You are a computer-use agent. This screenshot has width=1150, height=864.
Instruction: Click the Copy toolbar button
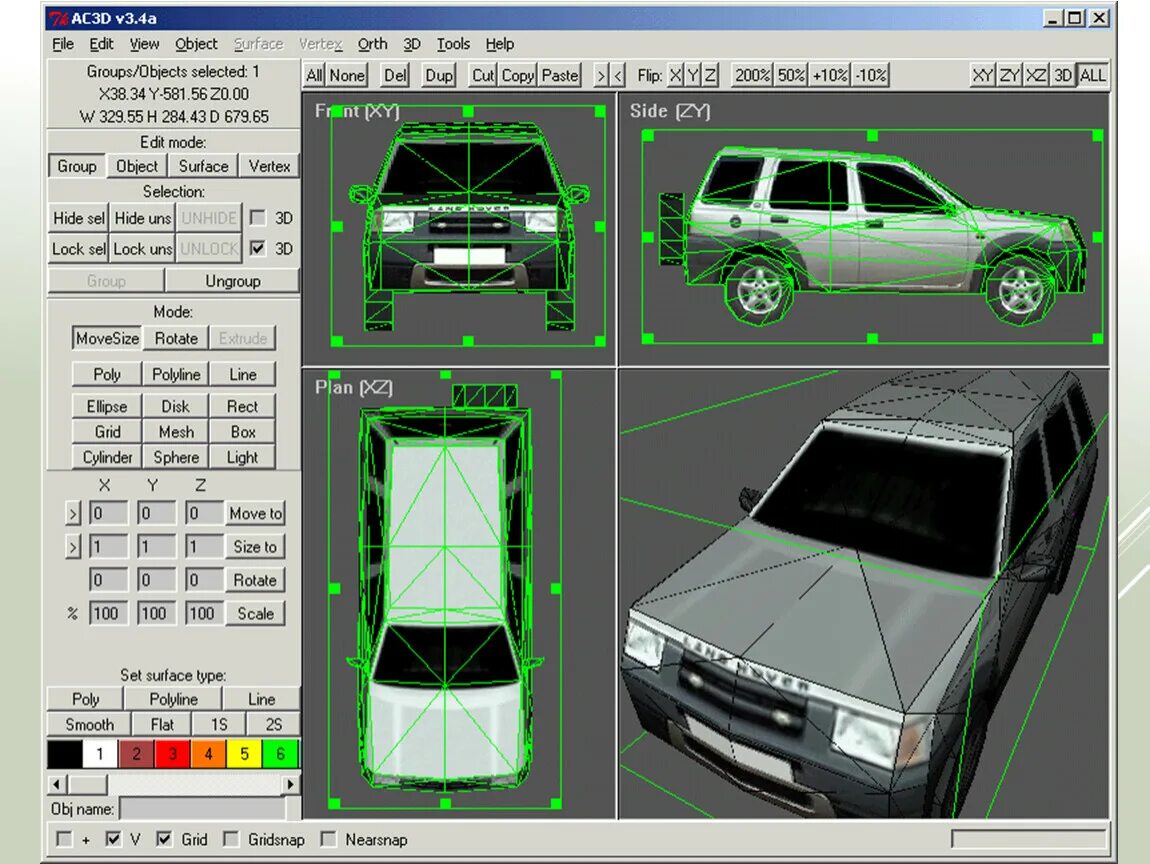tap(518, 75)
